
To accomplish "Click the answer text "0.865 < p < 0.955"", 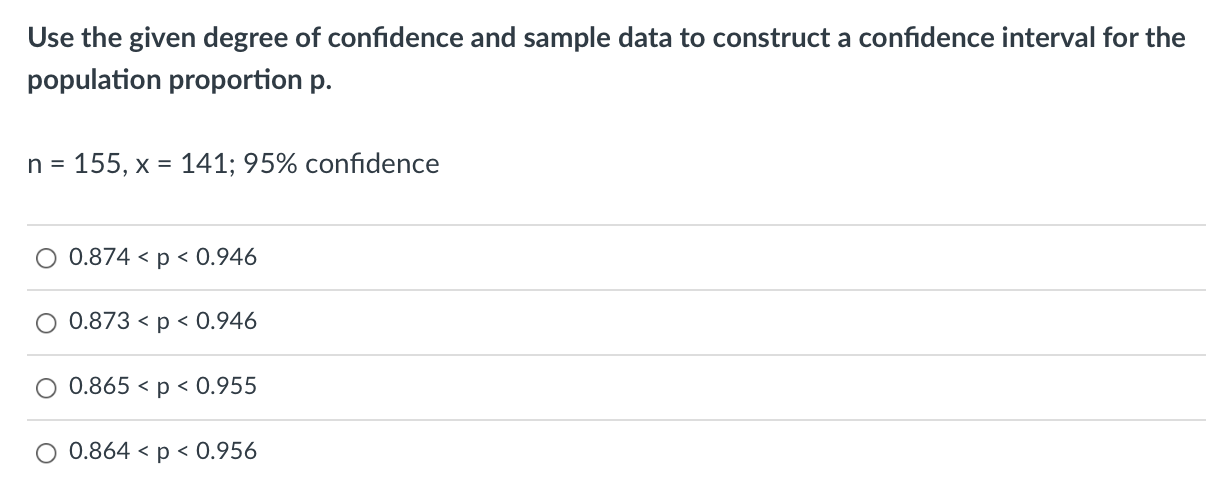I will tap(163, 386).
